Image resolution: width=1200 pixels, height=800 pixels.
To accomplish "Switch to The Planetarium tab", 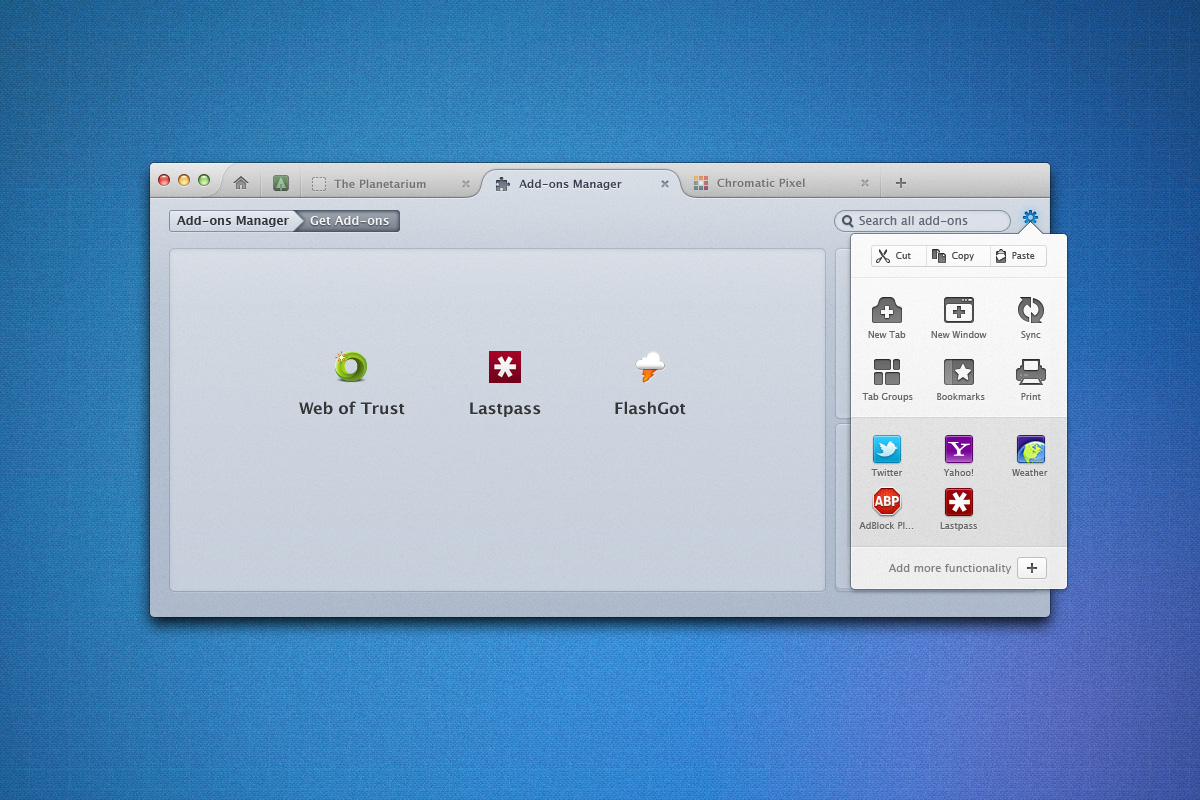I will click(x=380, y=184).
